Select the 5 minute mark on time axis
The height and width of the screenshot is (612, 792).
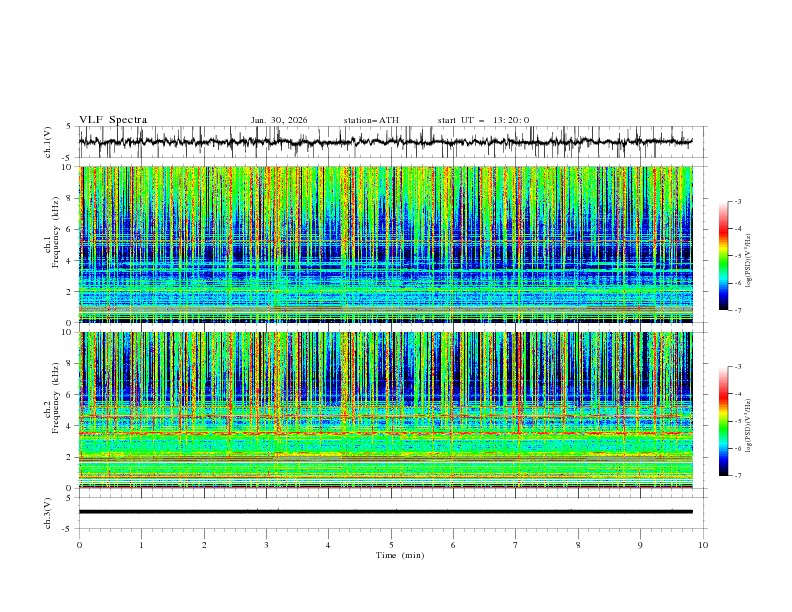(391, 545)
